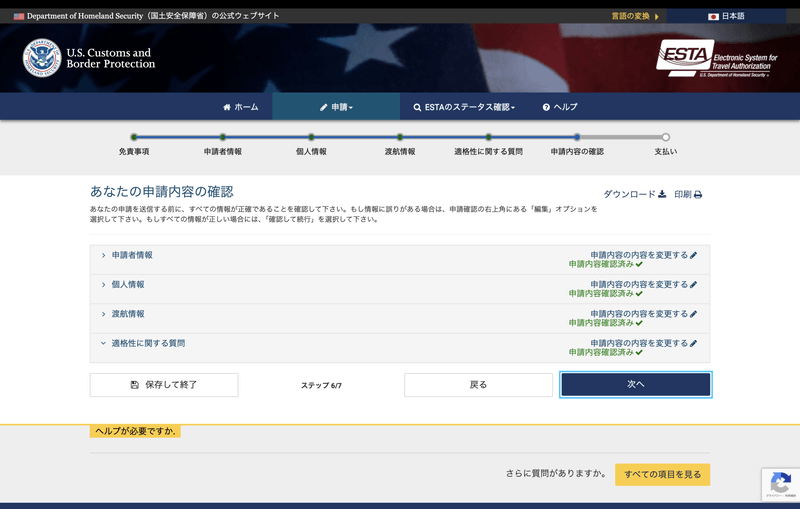Click the ESTA logo in header
Viewport: 800px width, 509px height.
coord(716,58)
